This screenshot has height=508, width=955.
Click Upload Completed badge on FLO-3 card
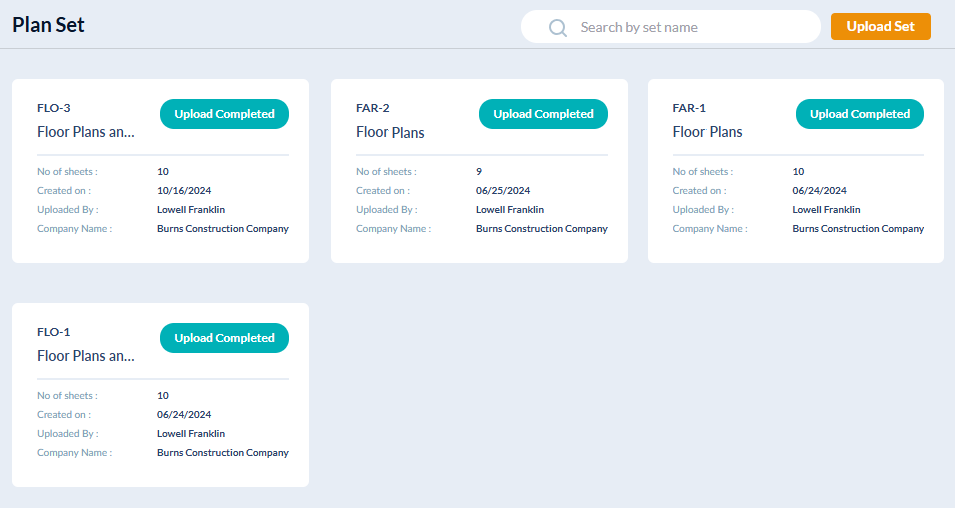pyautogui.click(x=224, y=114)
